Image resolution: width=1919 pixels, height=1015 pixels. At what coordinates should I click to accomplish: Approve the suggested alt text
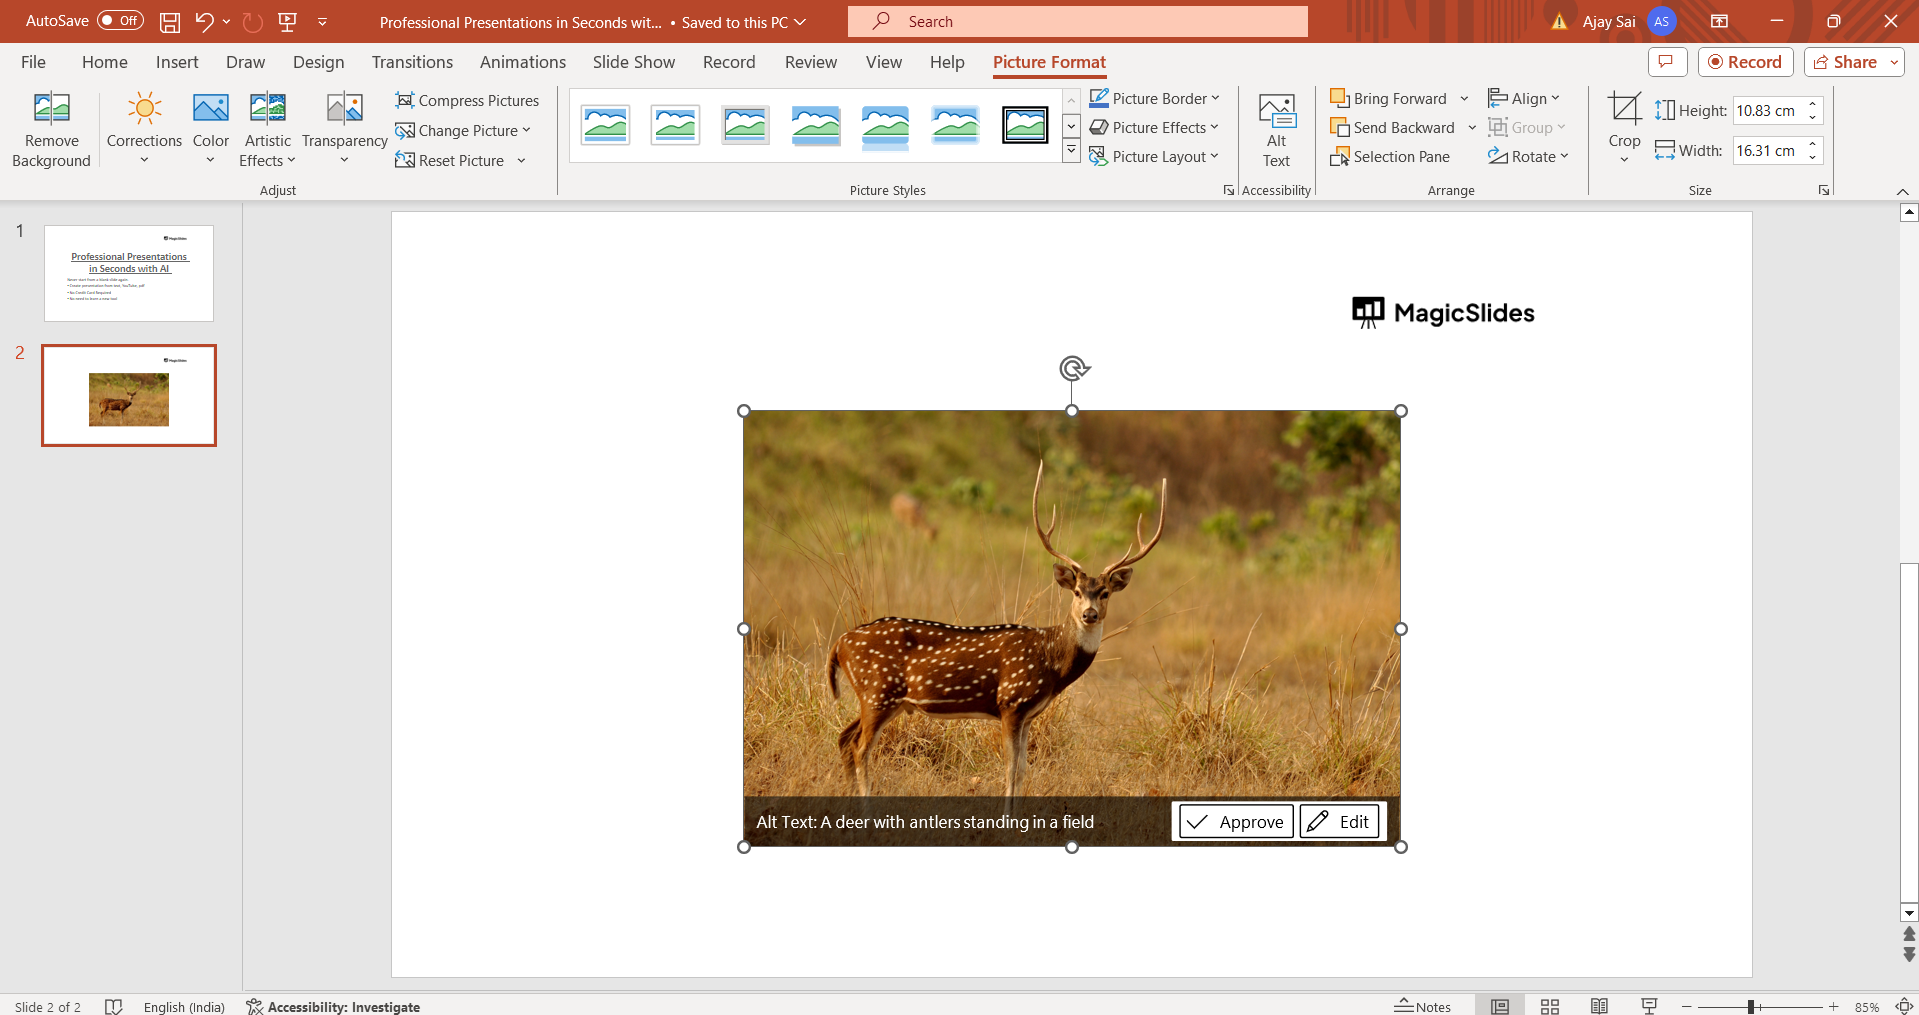pos(1234,822)
